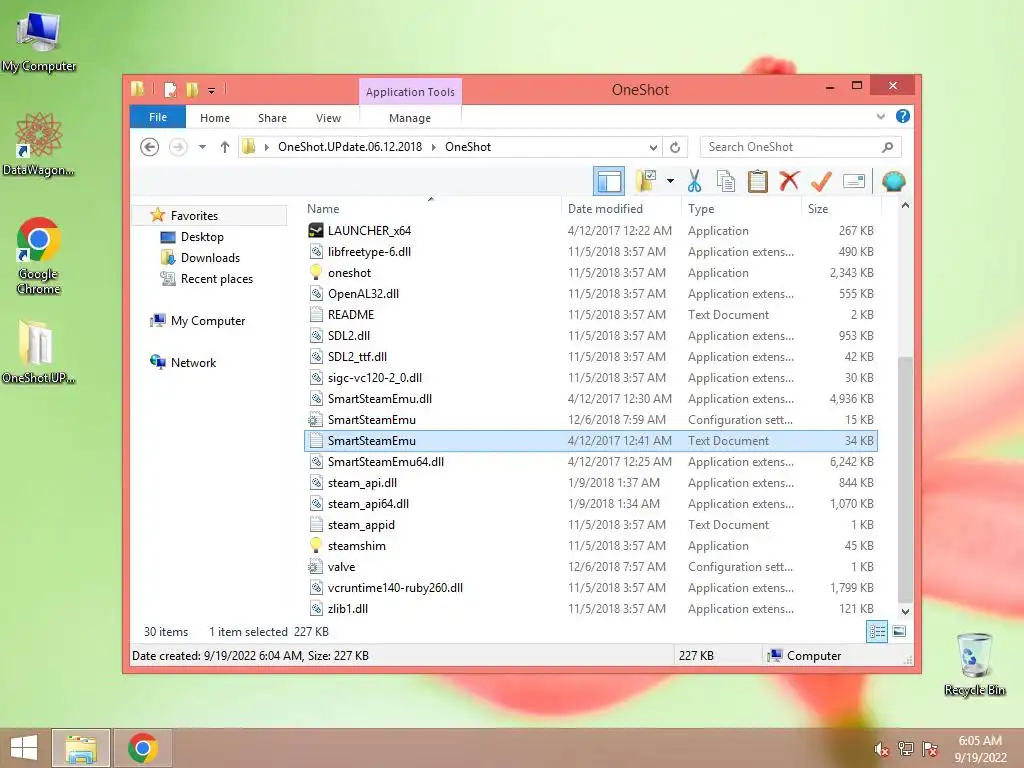Click the blue globe shell icon

[x=893, y=182]
